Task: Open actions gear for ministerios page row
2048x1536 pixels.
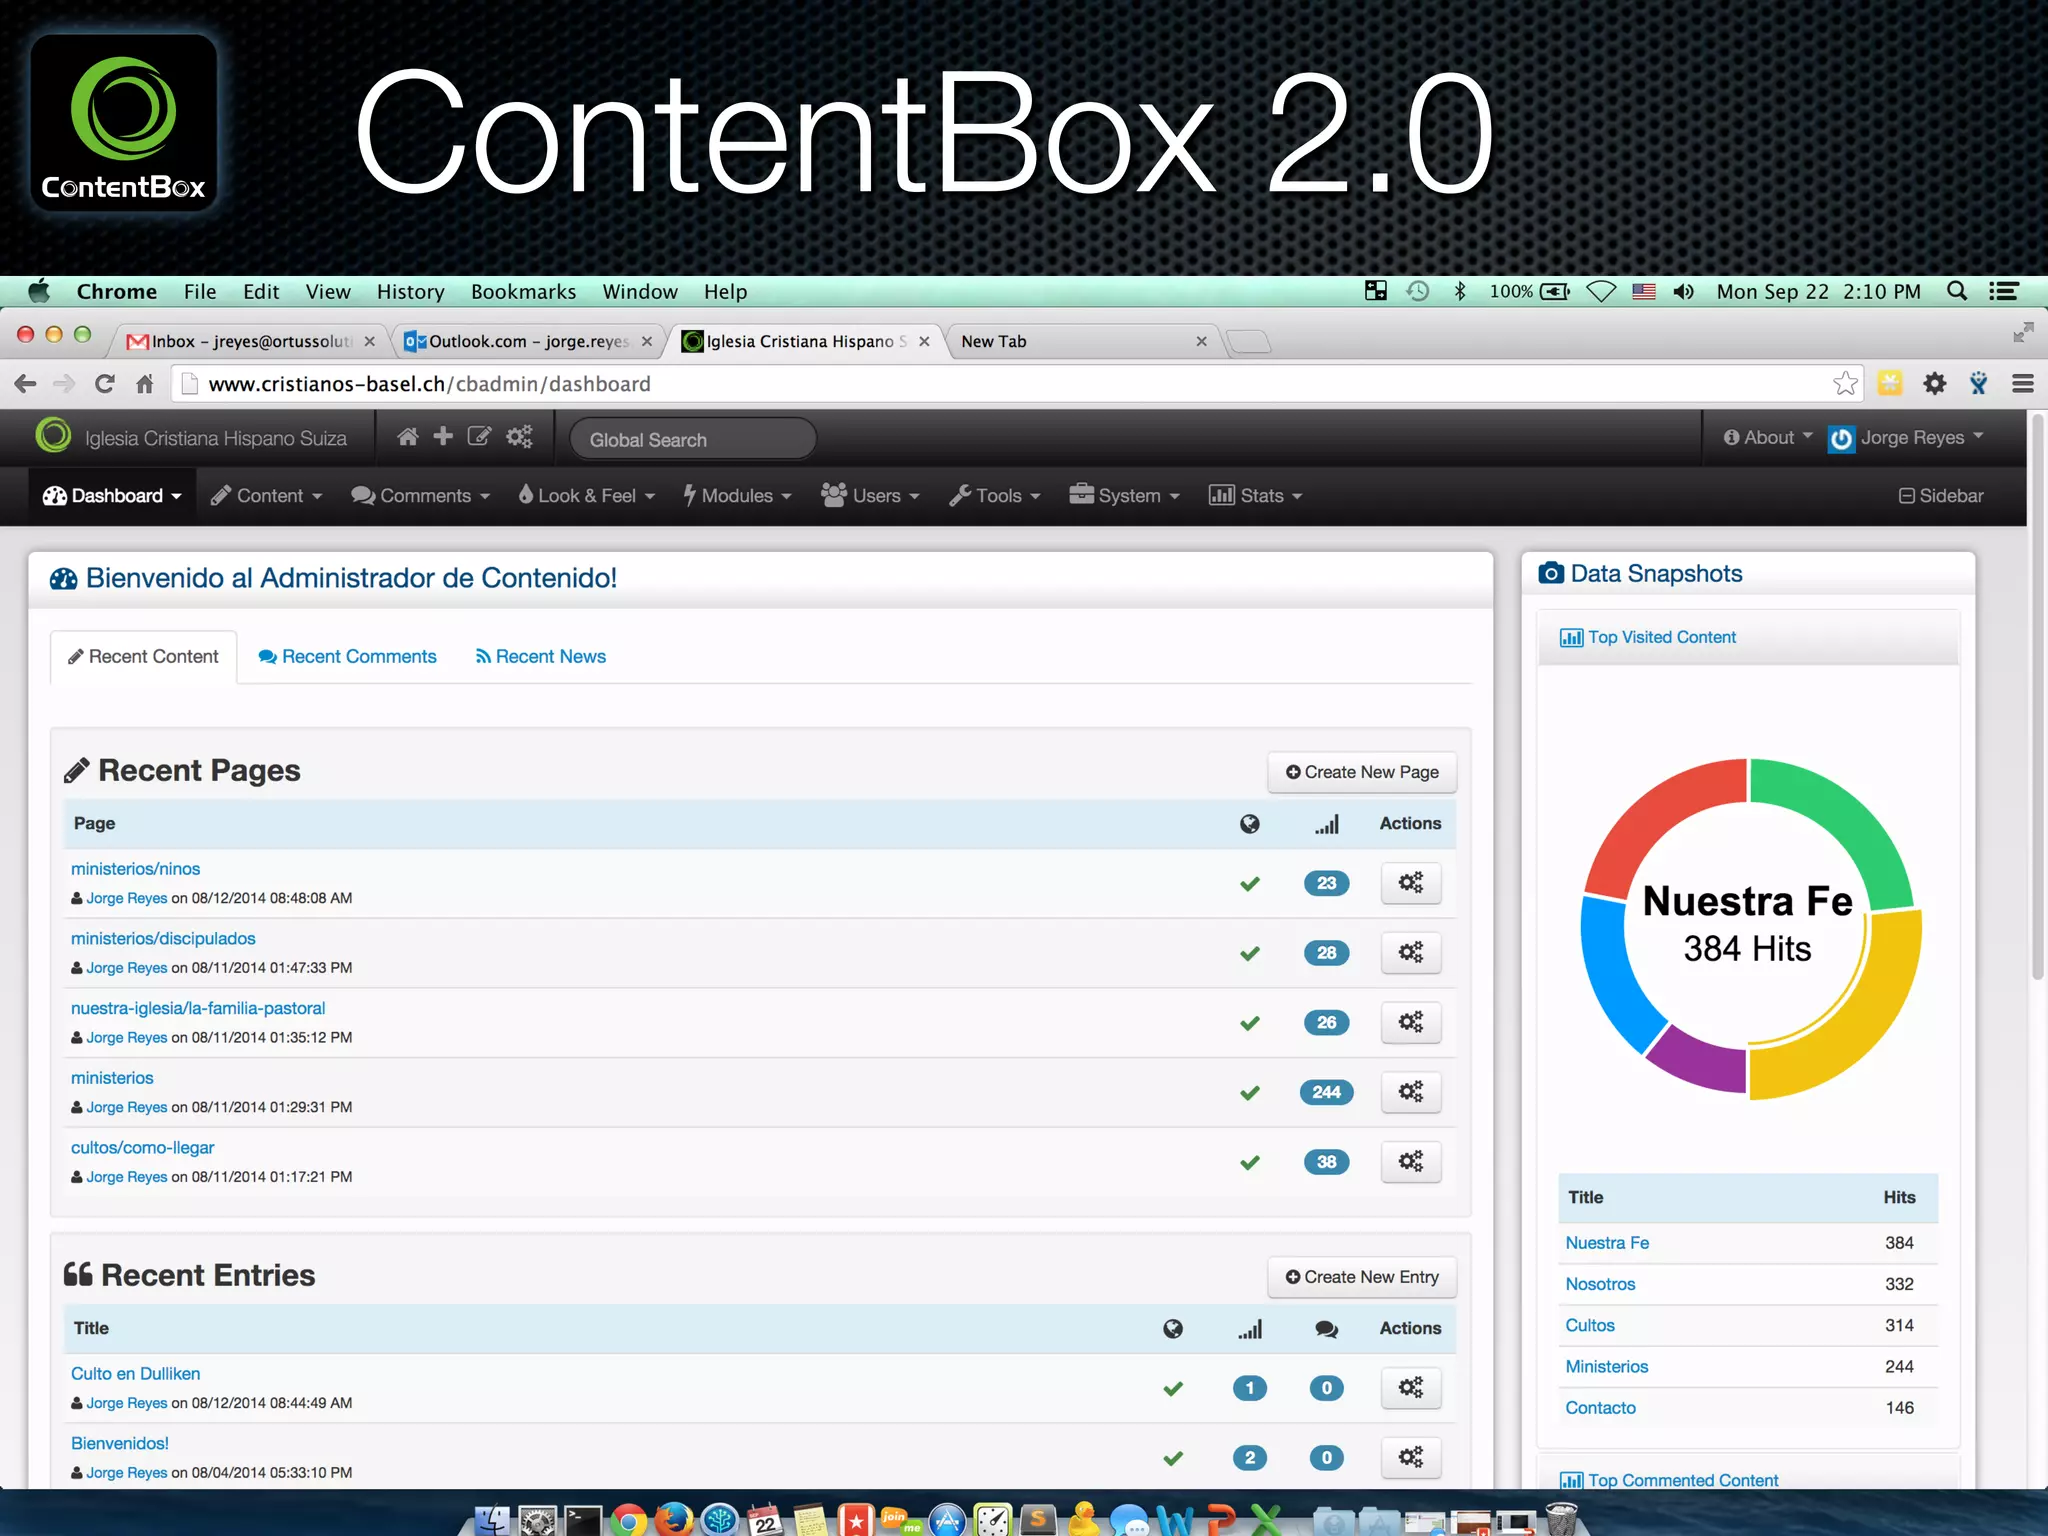Action: pyautogui.click(x=1410, y=1092)
